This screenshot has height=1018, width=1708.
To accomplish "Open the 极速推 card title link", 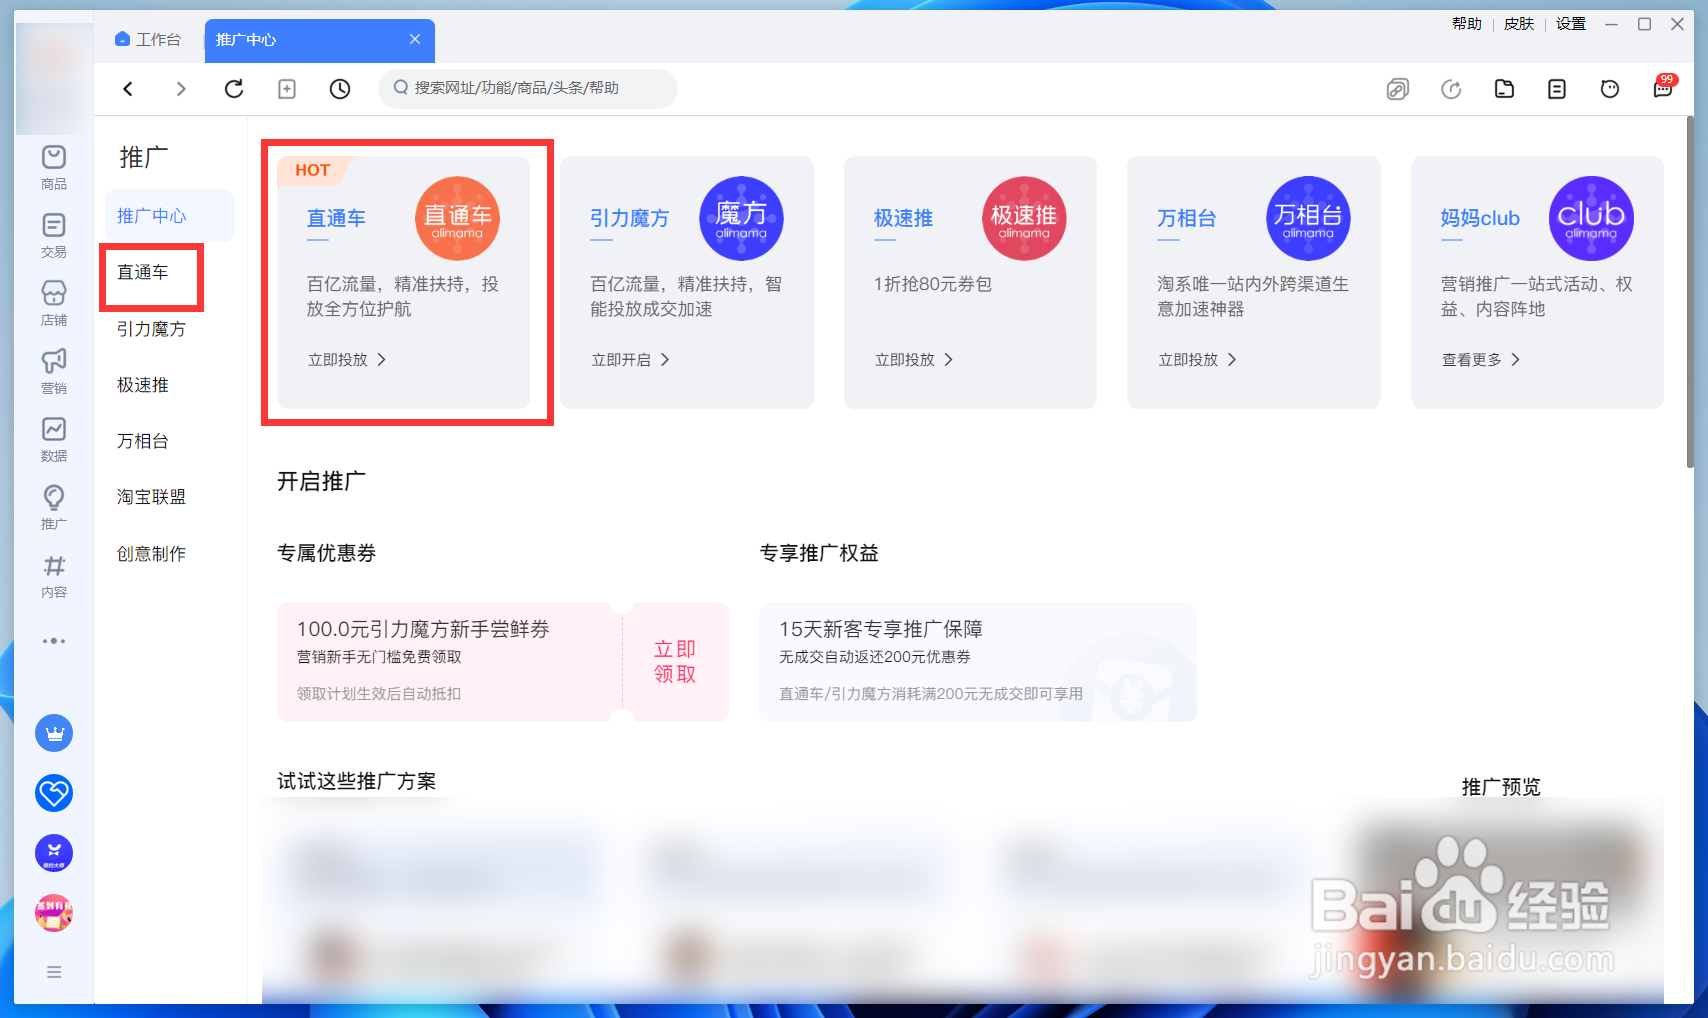I will click(903, 218).
